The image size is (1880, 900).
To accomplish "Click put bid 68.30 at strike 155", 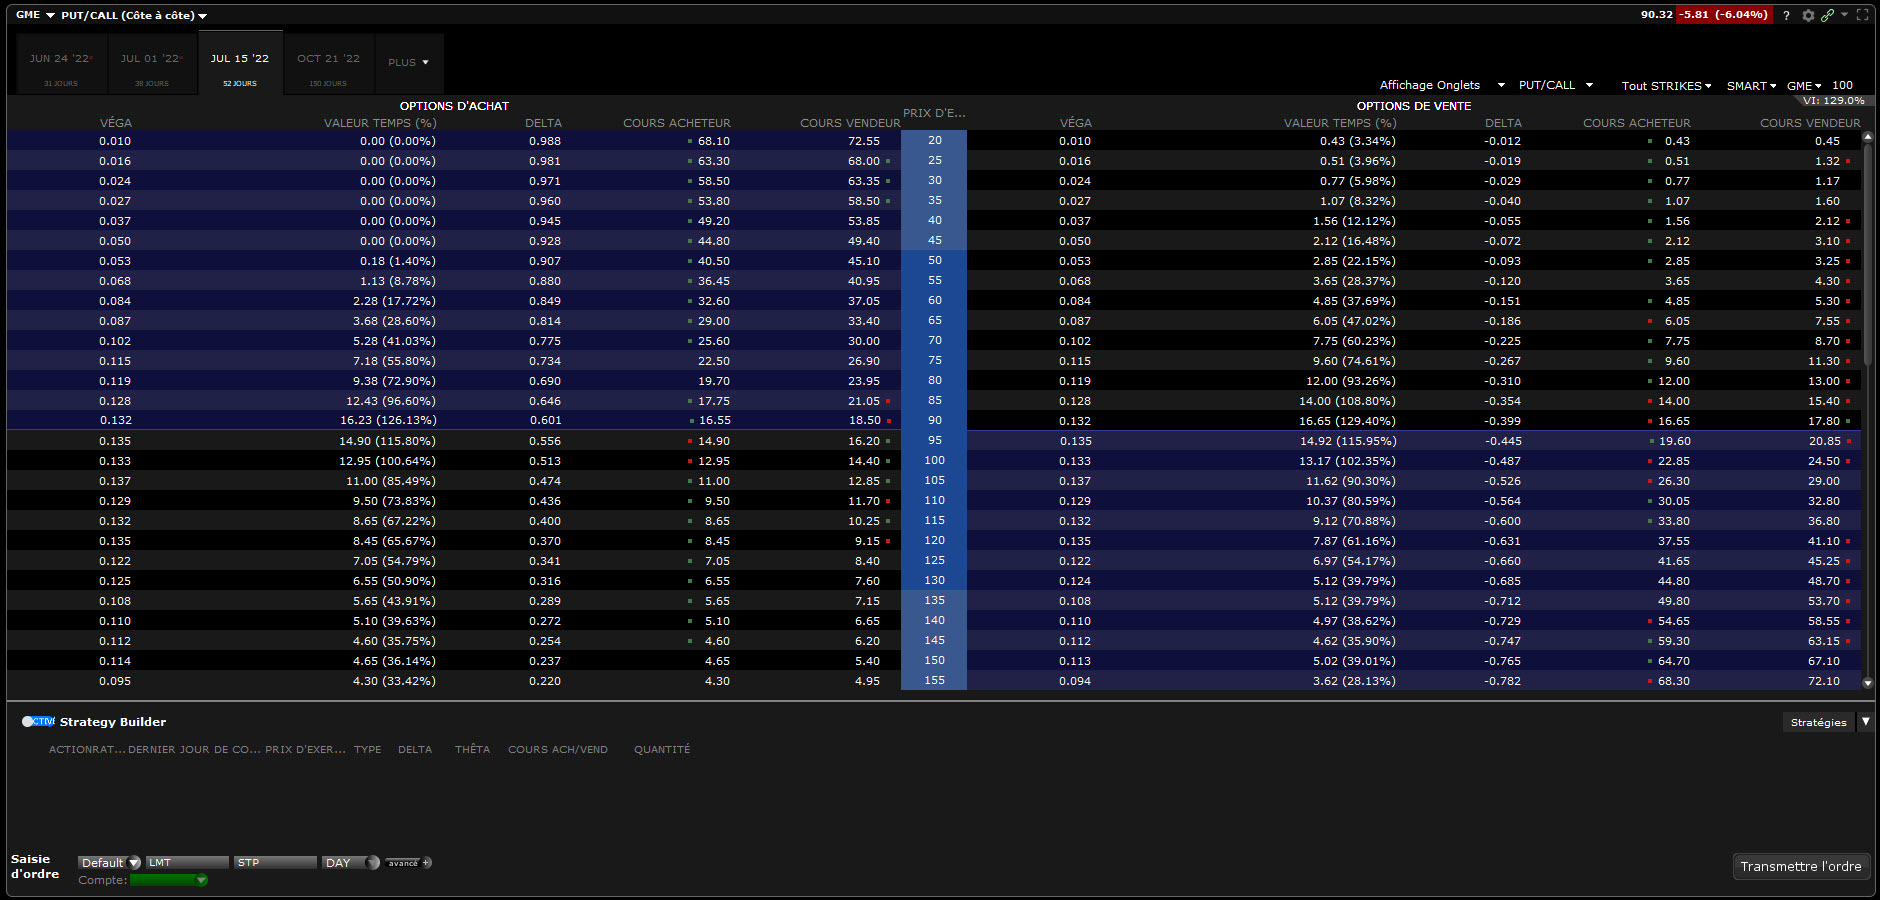I will [1674, 681].
